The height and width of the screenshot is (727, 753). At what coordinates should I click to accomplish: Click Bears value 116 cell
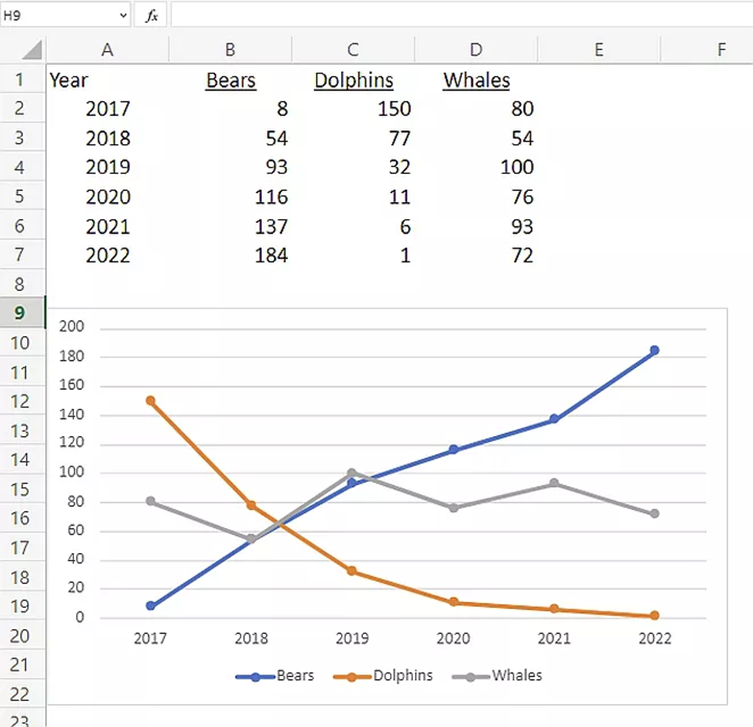[231, 197]
